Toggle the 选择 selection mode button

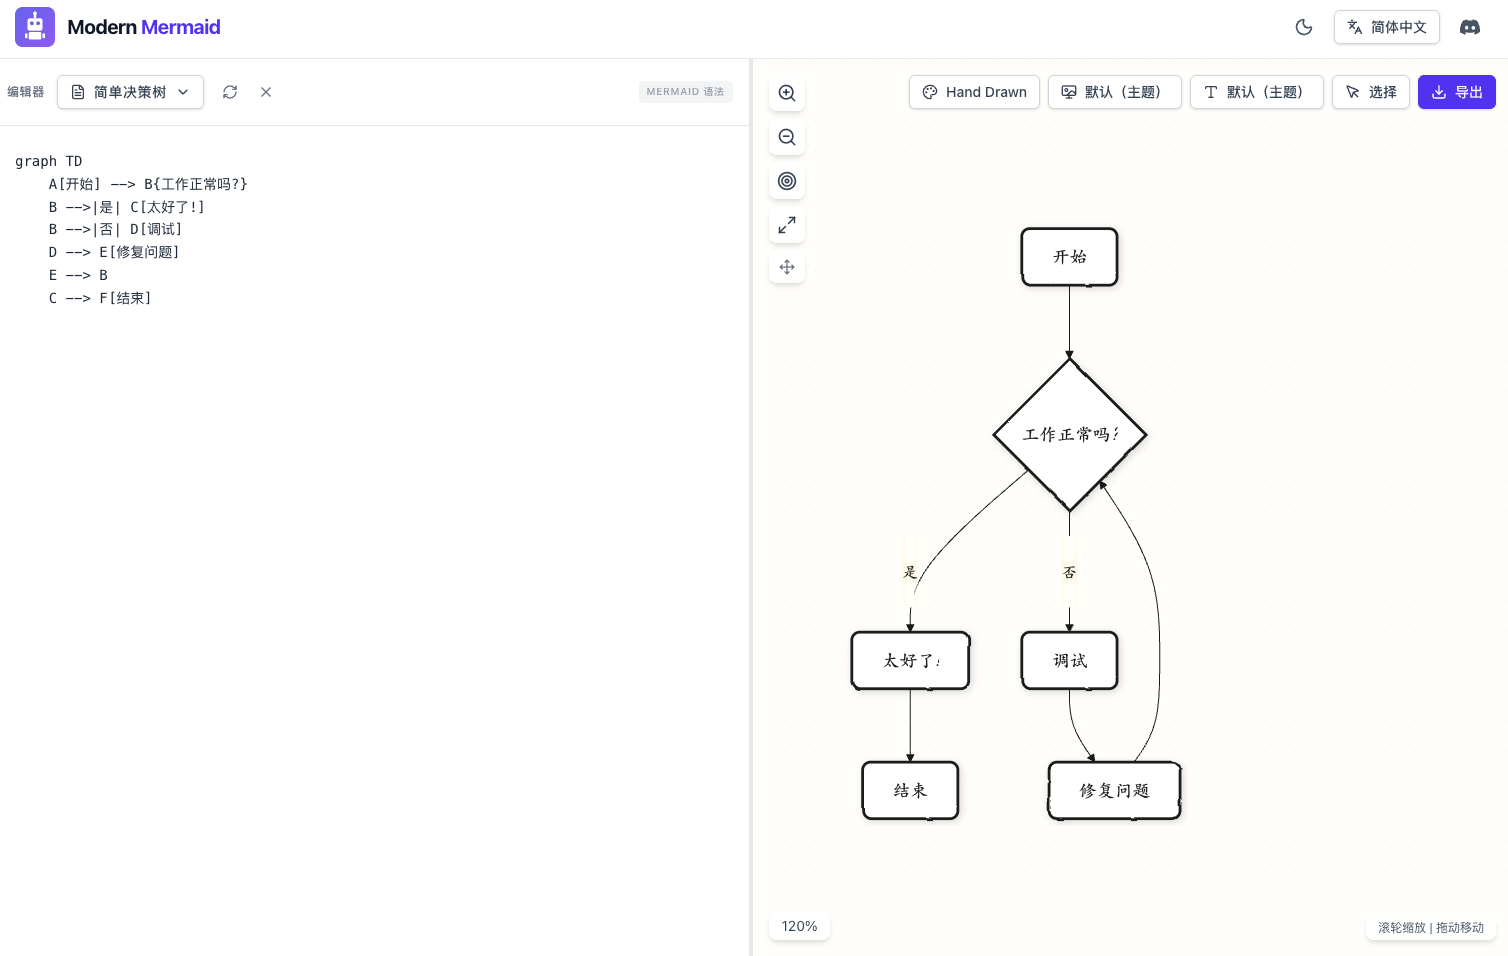(x=1370, y=92)
